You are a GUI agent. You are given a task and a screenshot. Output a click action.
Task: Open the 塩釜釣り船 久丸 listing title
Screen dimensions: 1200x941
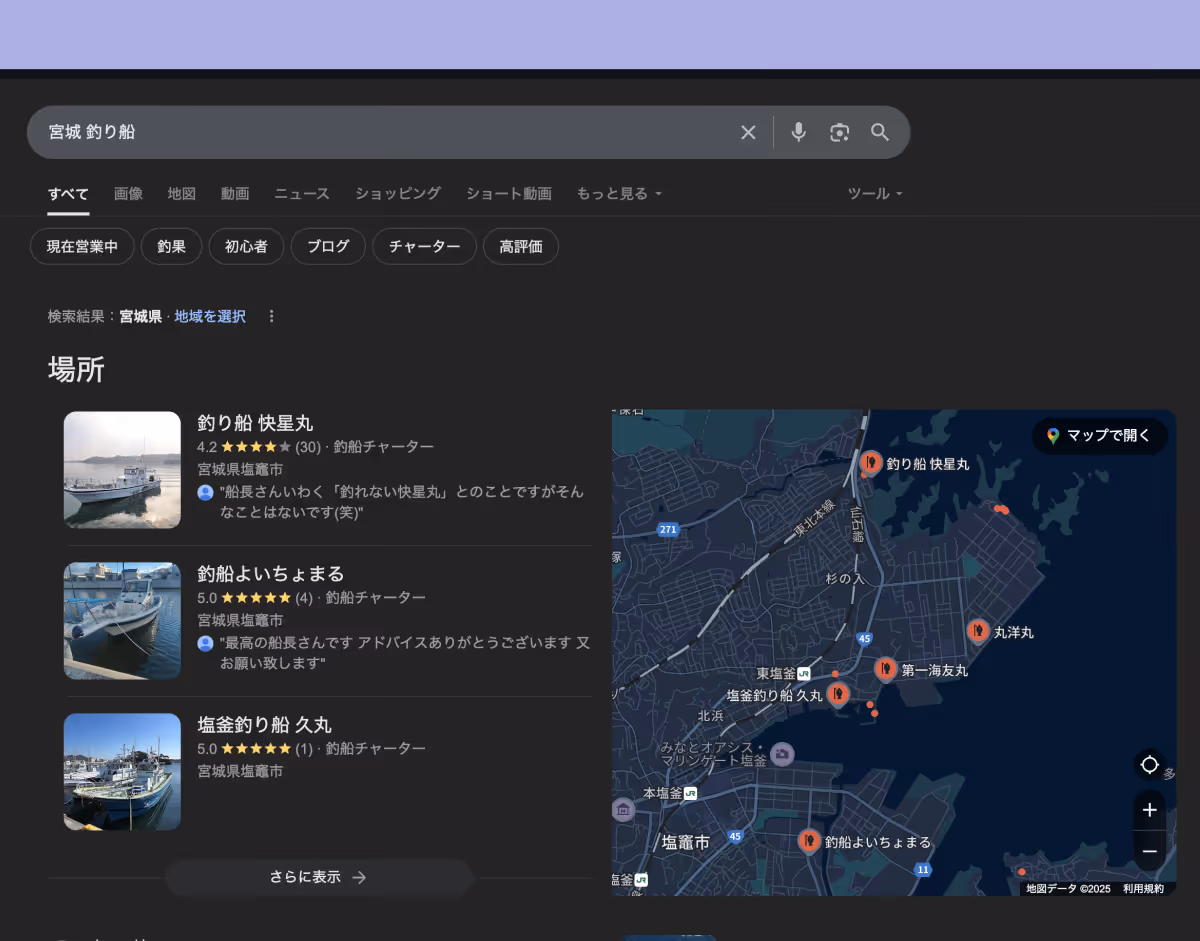click(x=264, y=725)
